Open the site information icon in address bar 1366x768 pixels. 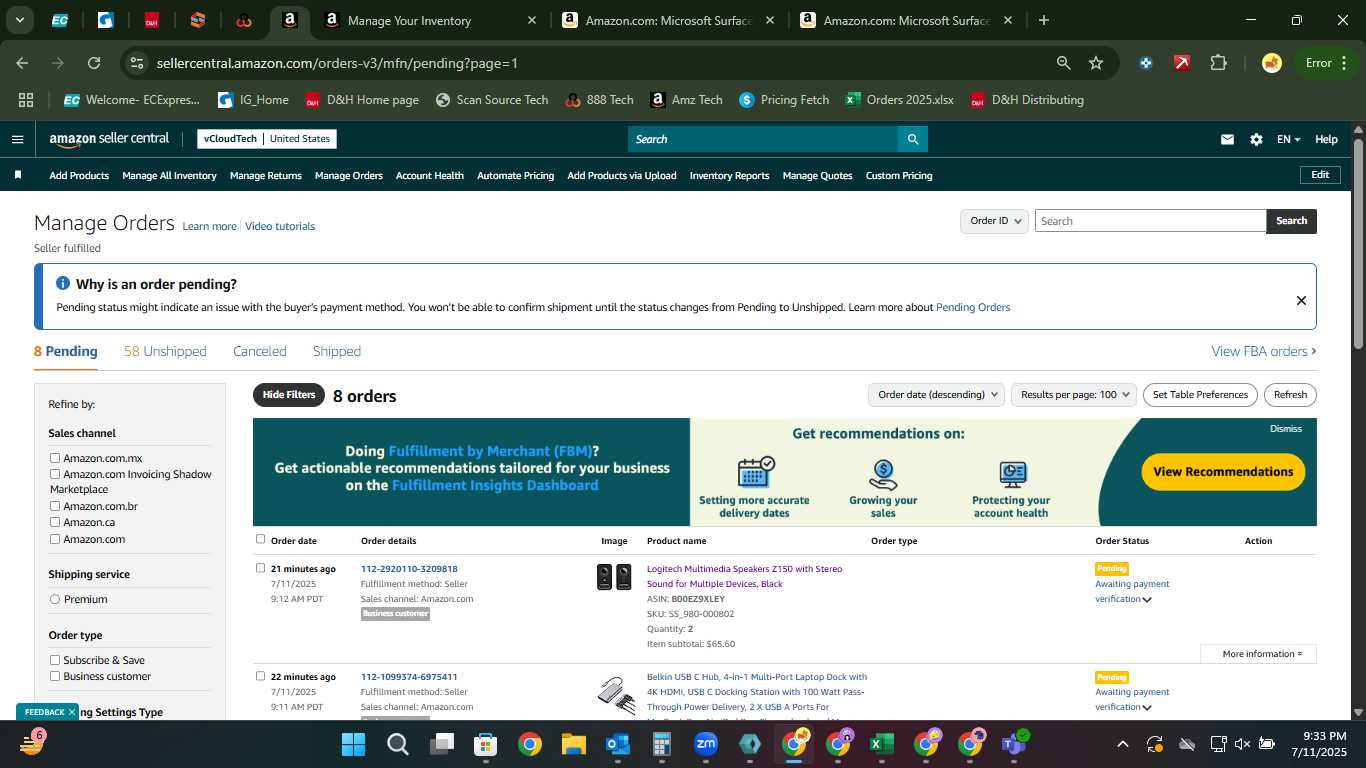click(x=137, y=63)
